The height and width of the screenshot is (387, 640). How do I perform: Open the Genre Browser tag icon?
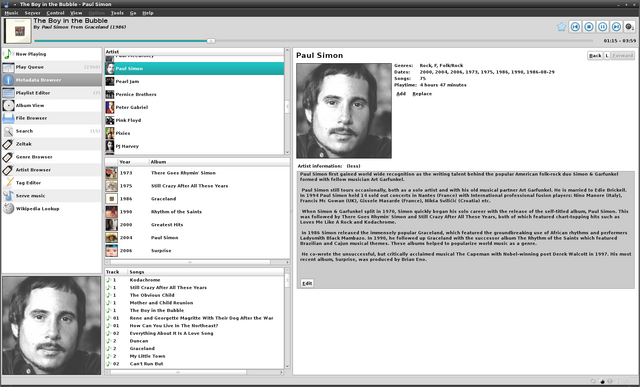tap(8, 157)
